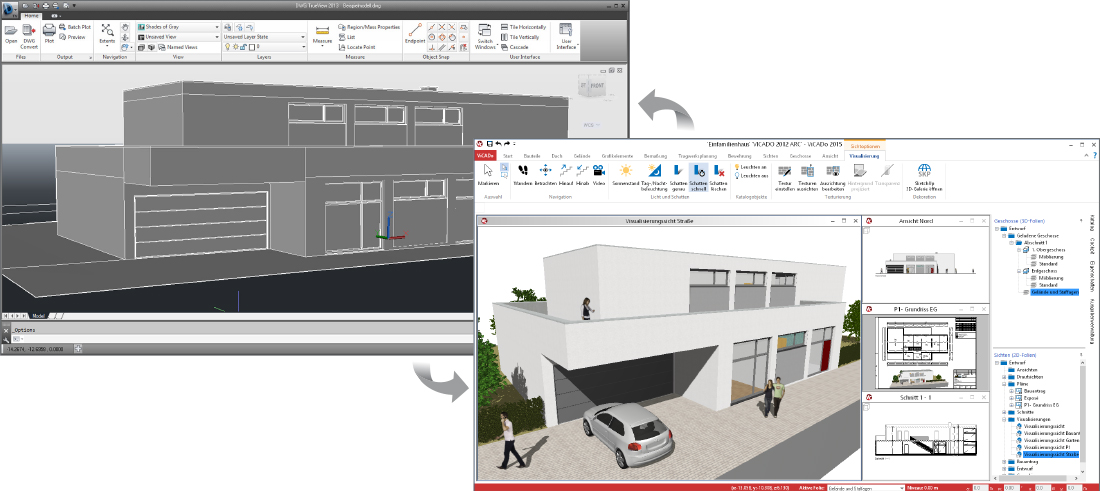
Task: Switch to the Start tab in ViCADo
Action: (508, 156)
